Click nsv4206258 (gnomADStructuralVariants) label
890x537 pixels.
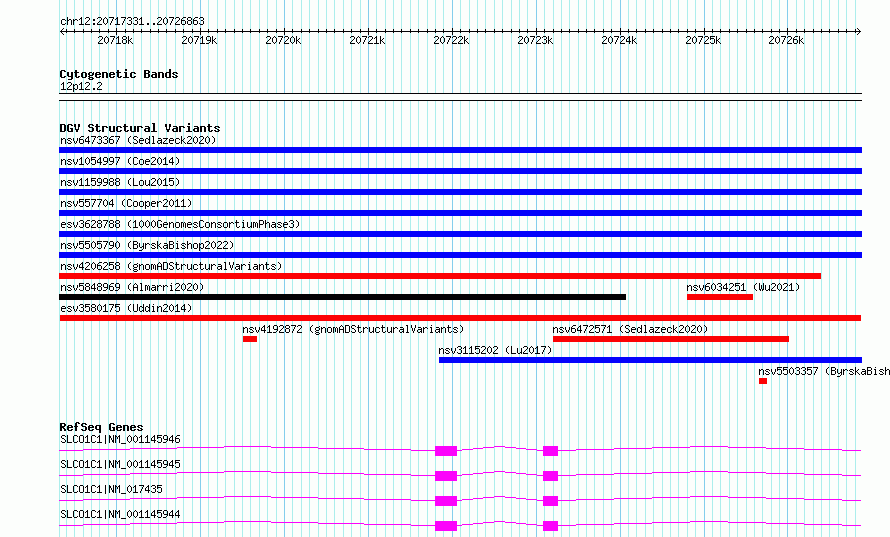(171, 266)
